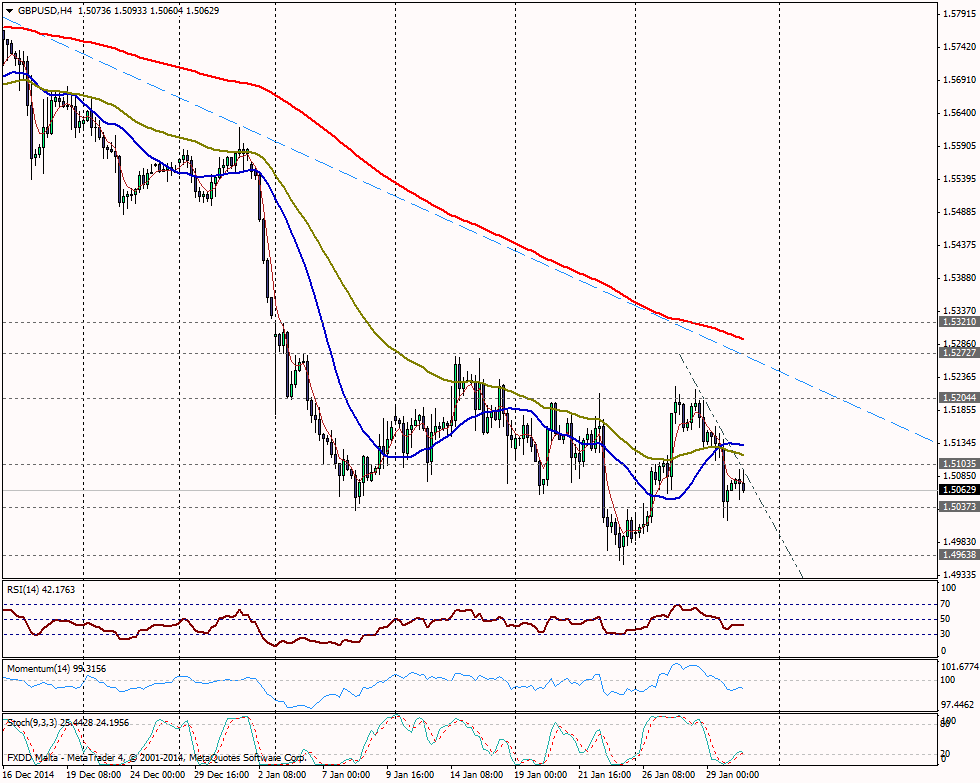Click the Stoch(9,3,3) indicator label

(32, 722)
